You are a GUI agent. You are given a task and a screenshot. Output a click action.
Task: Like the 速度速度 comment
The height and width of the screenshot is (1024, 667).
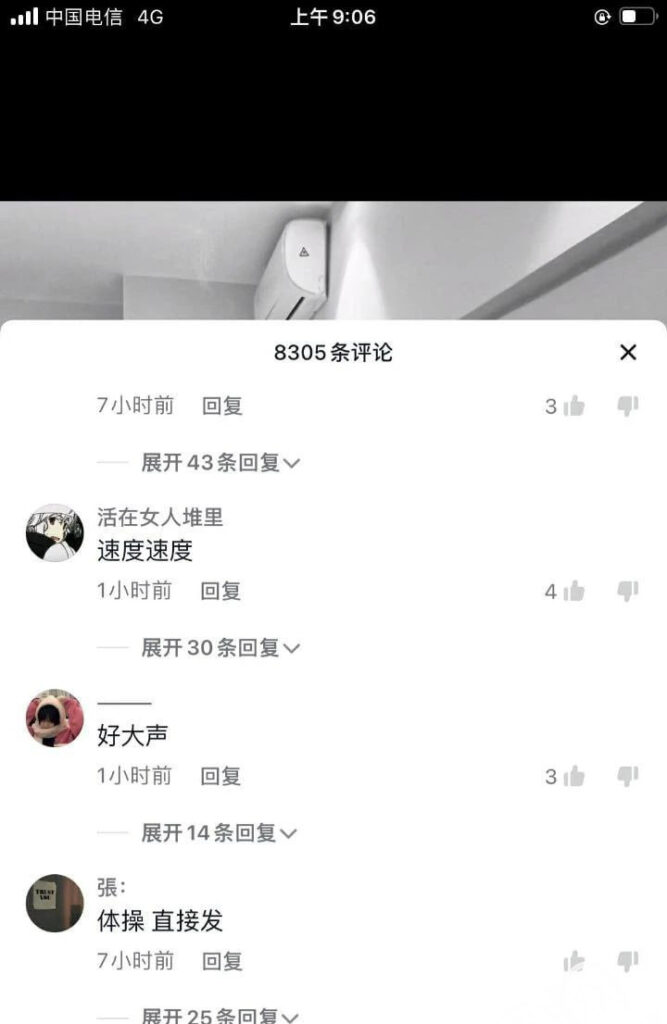coord(574,592)
